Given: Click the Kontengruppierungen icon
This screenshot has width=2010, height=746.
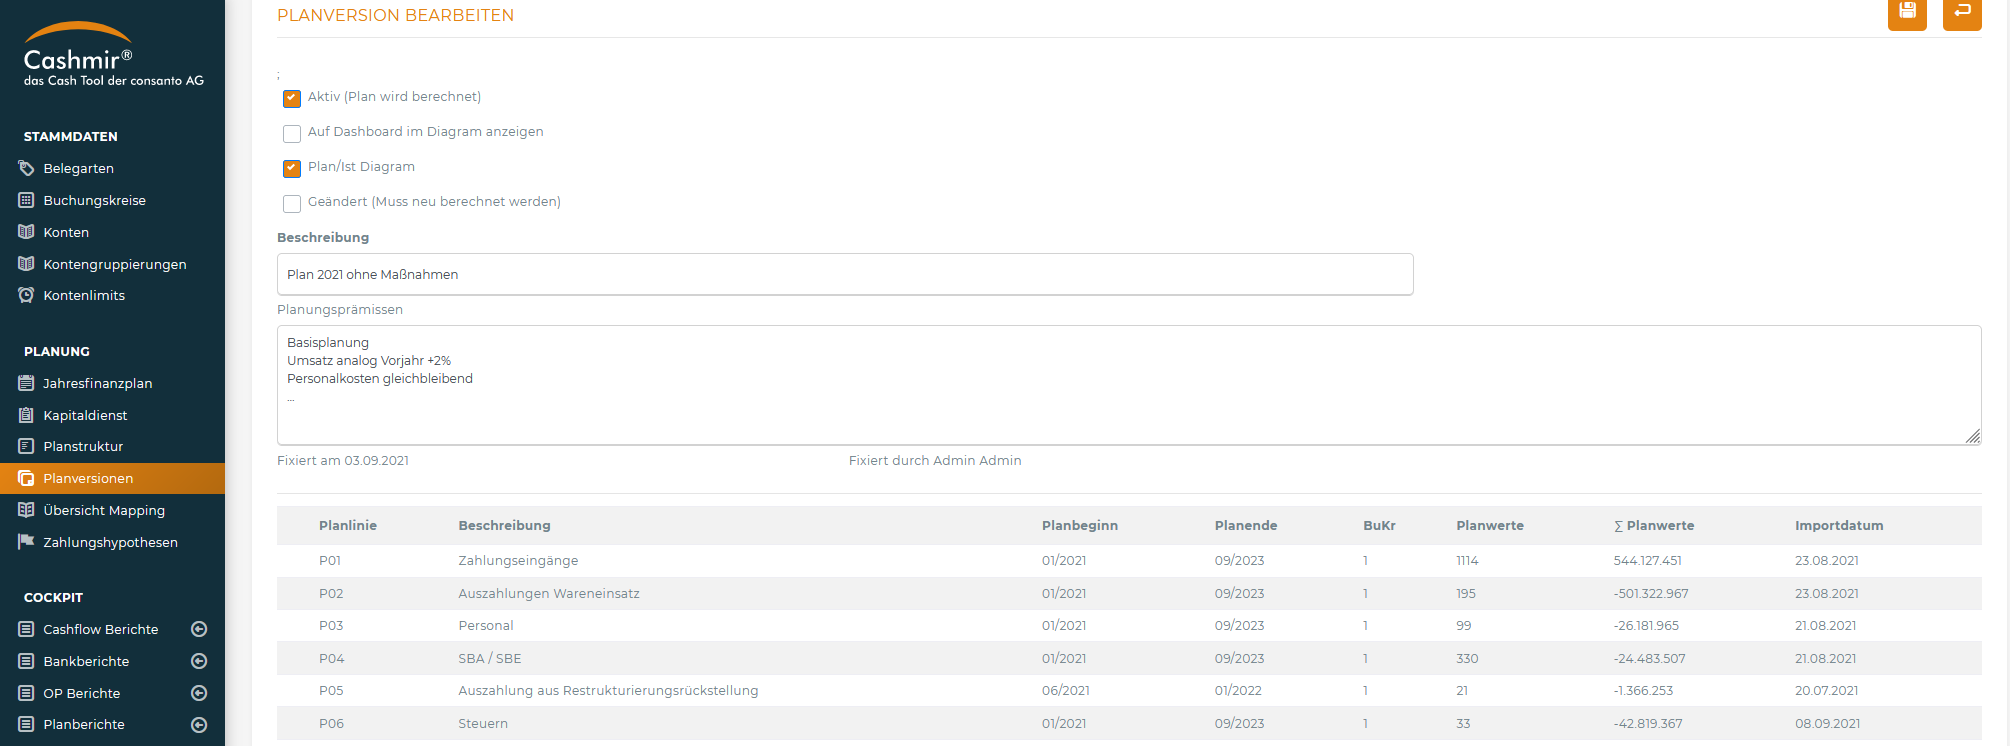Looking at the screenshot, I should coord(26,264).
